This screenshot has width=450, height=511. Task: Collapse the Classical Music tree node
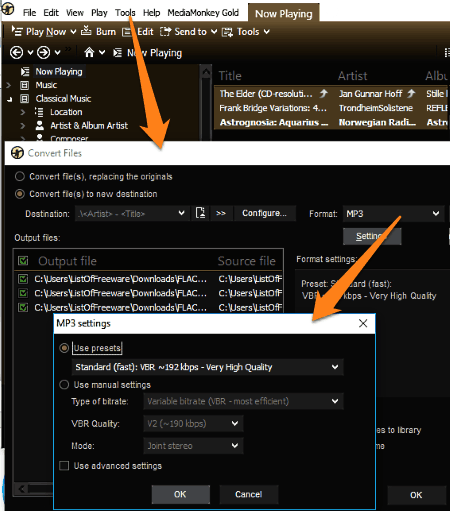(9, 99)
